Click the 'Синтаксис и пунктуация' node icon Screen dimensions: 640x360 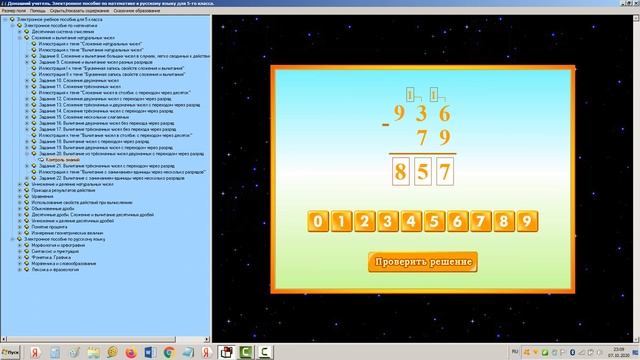(x=27, y=251)
